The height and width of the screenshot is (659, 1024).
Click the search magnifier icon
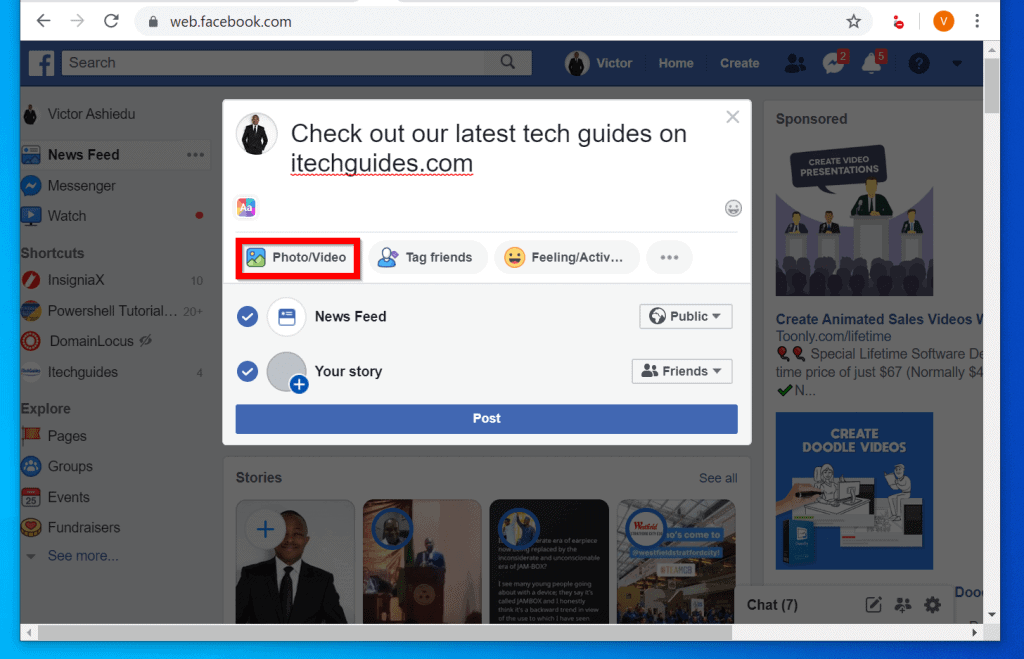point(507,62)
